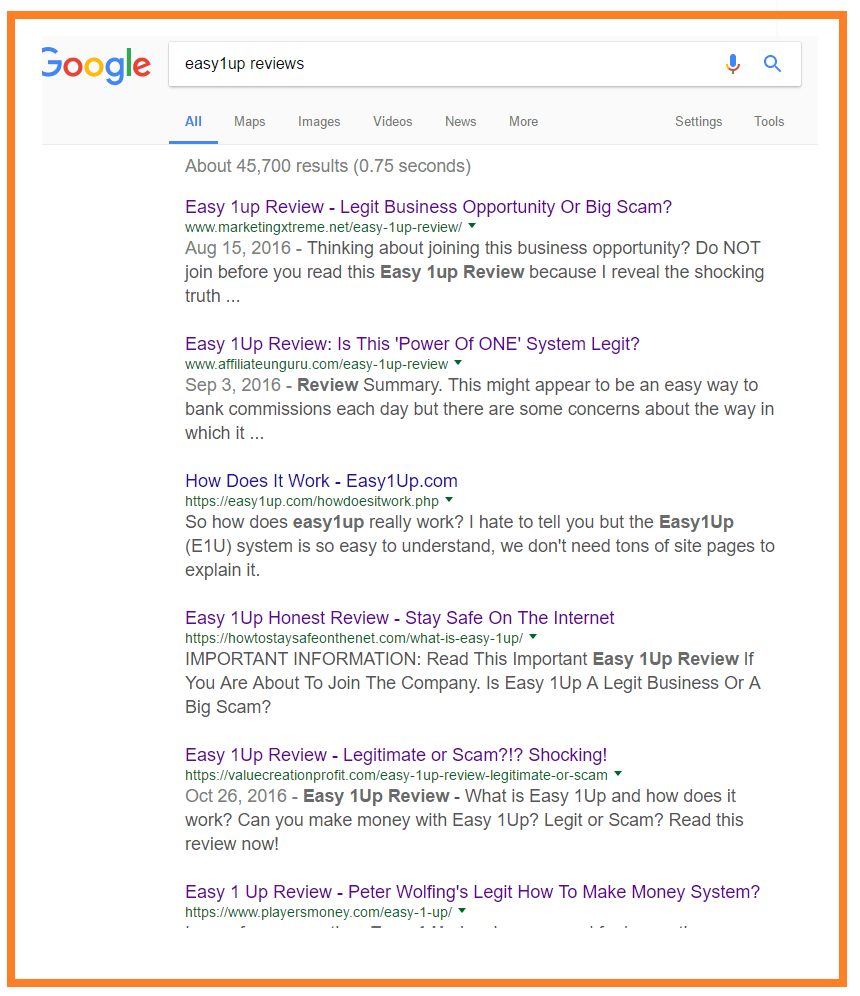860x996 pixels.
Task: Click the snippet starting 'So how does easy1up'
Action: pos(480,546)
